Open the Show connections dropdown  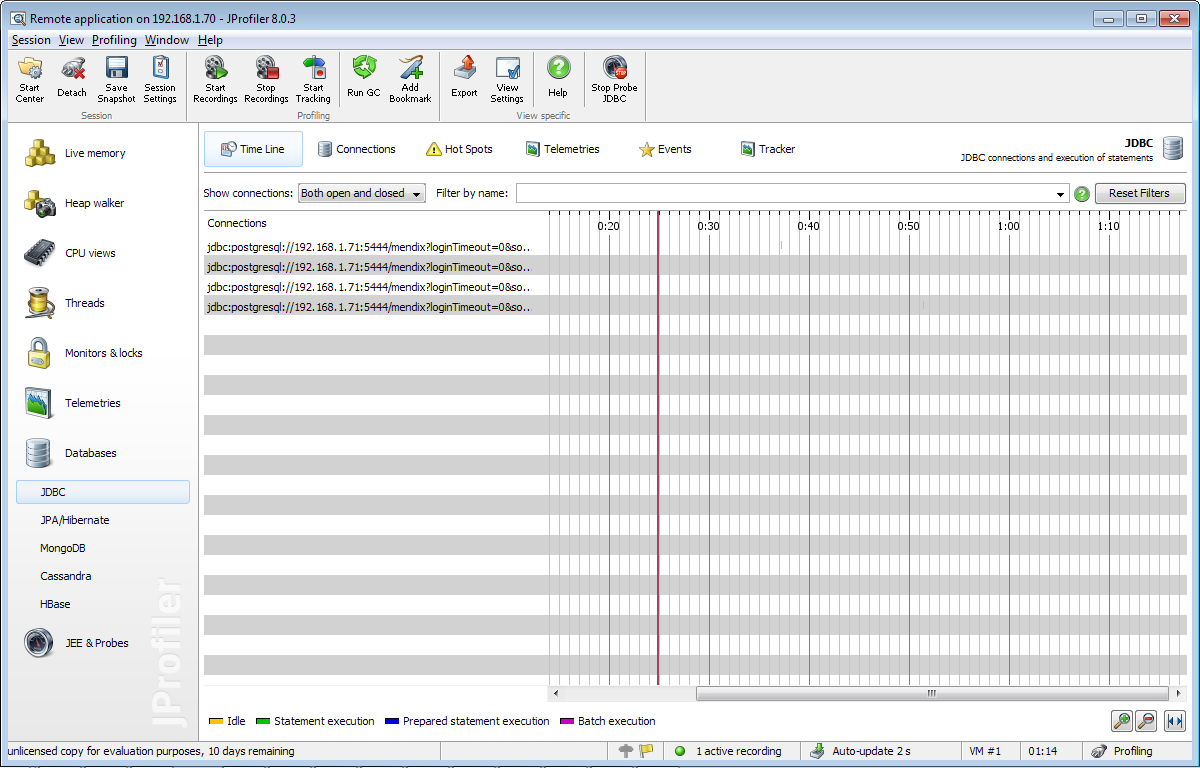tap(362, 193)
